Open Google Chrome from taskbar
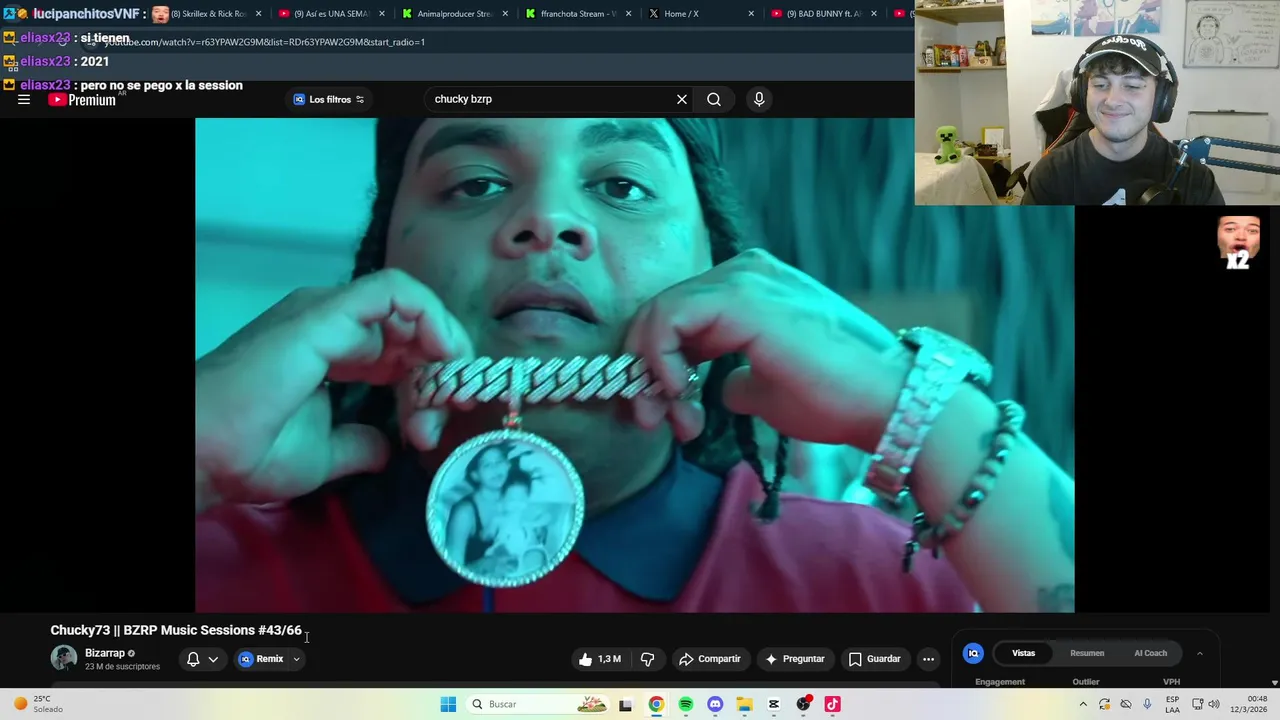 tap(656, 704)
